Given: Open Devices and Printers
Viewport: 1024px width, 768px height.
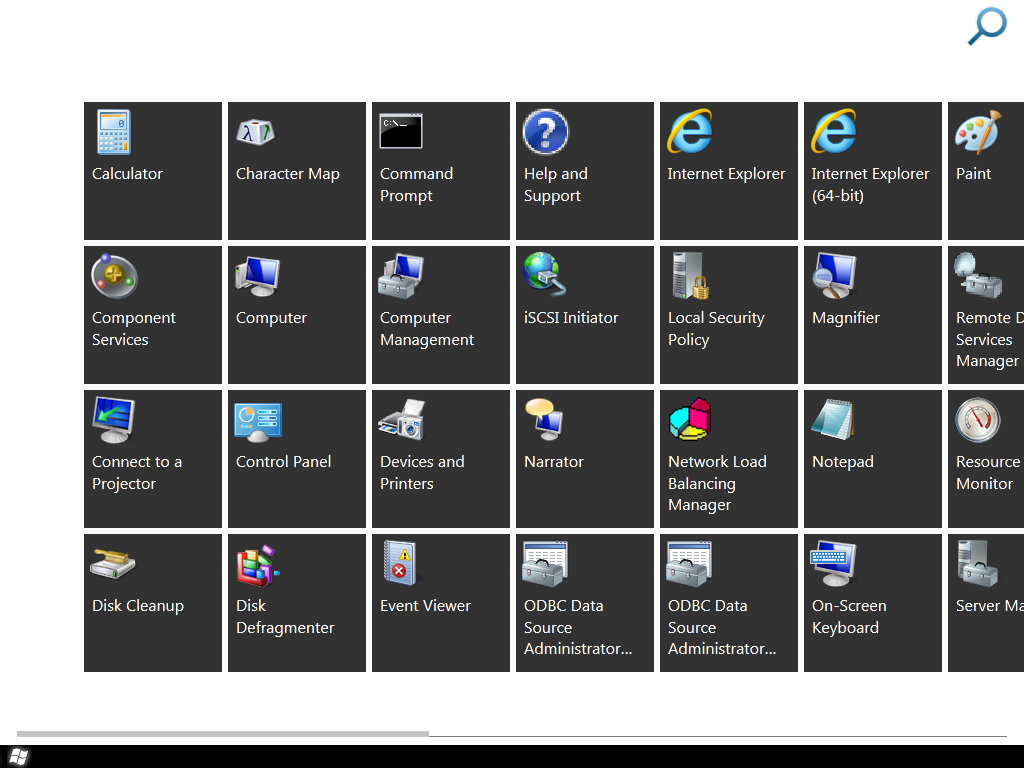Looking at the screenshot, I should coord(441,459).
